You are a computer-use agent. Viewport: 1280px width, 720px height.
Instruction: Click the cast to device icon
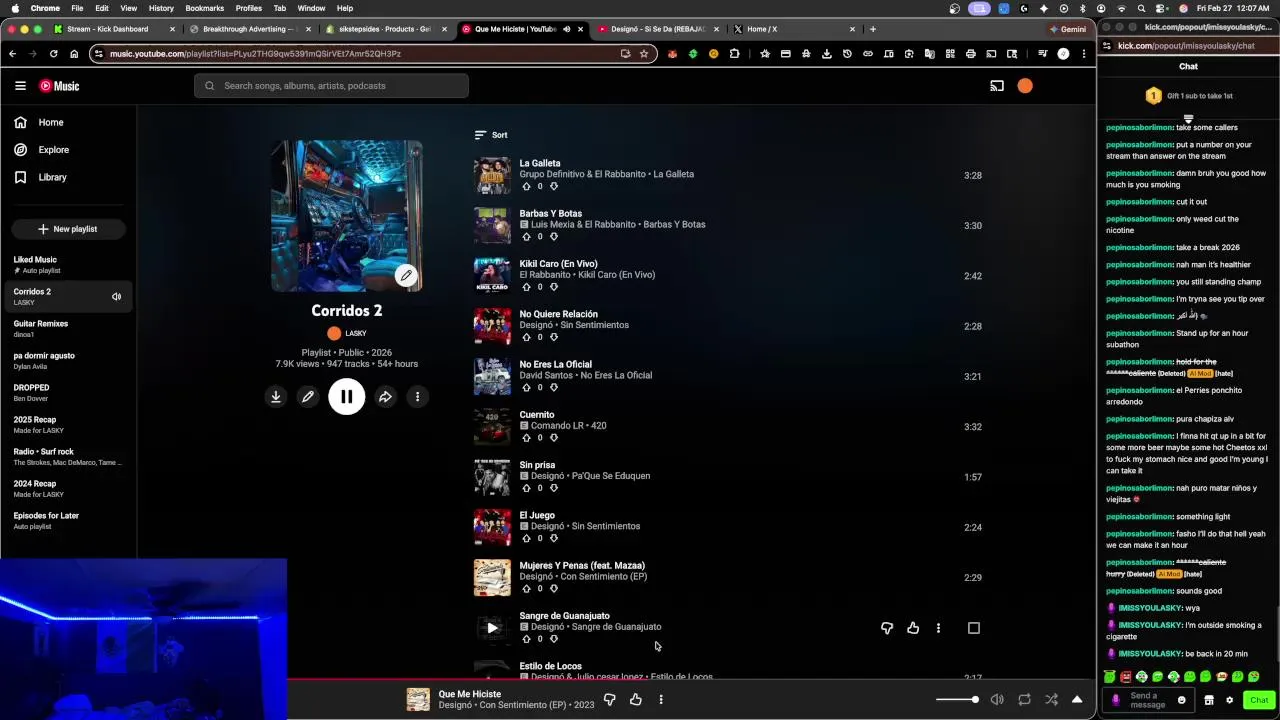point(997,86)
